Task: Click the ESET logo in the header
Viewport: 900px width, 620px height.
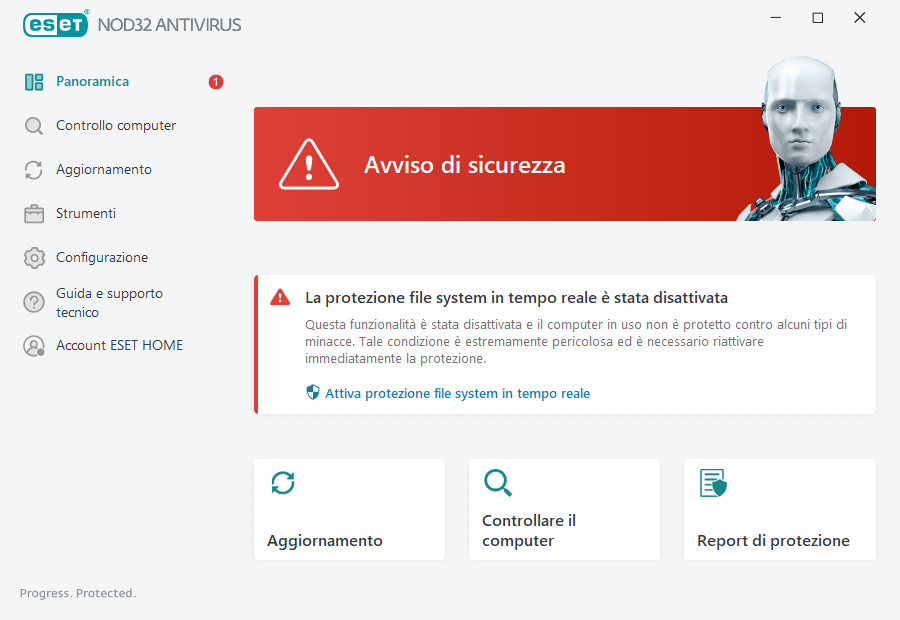Action: [55, 24]
